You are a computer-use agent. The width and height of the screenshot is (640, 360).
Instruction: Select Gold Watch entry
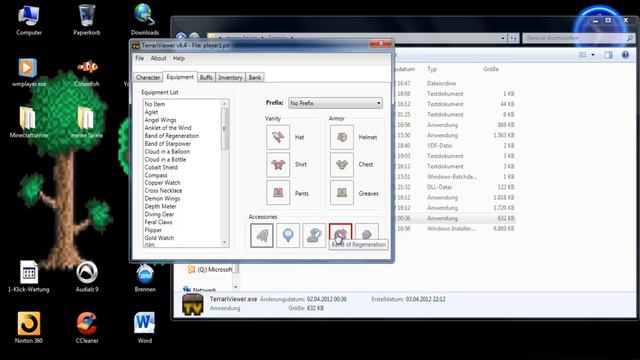pos(159,238)
